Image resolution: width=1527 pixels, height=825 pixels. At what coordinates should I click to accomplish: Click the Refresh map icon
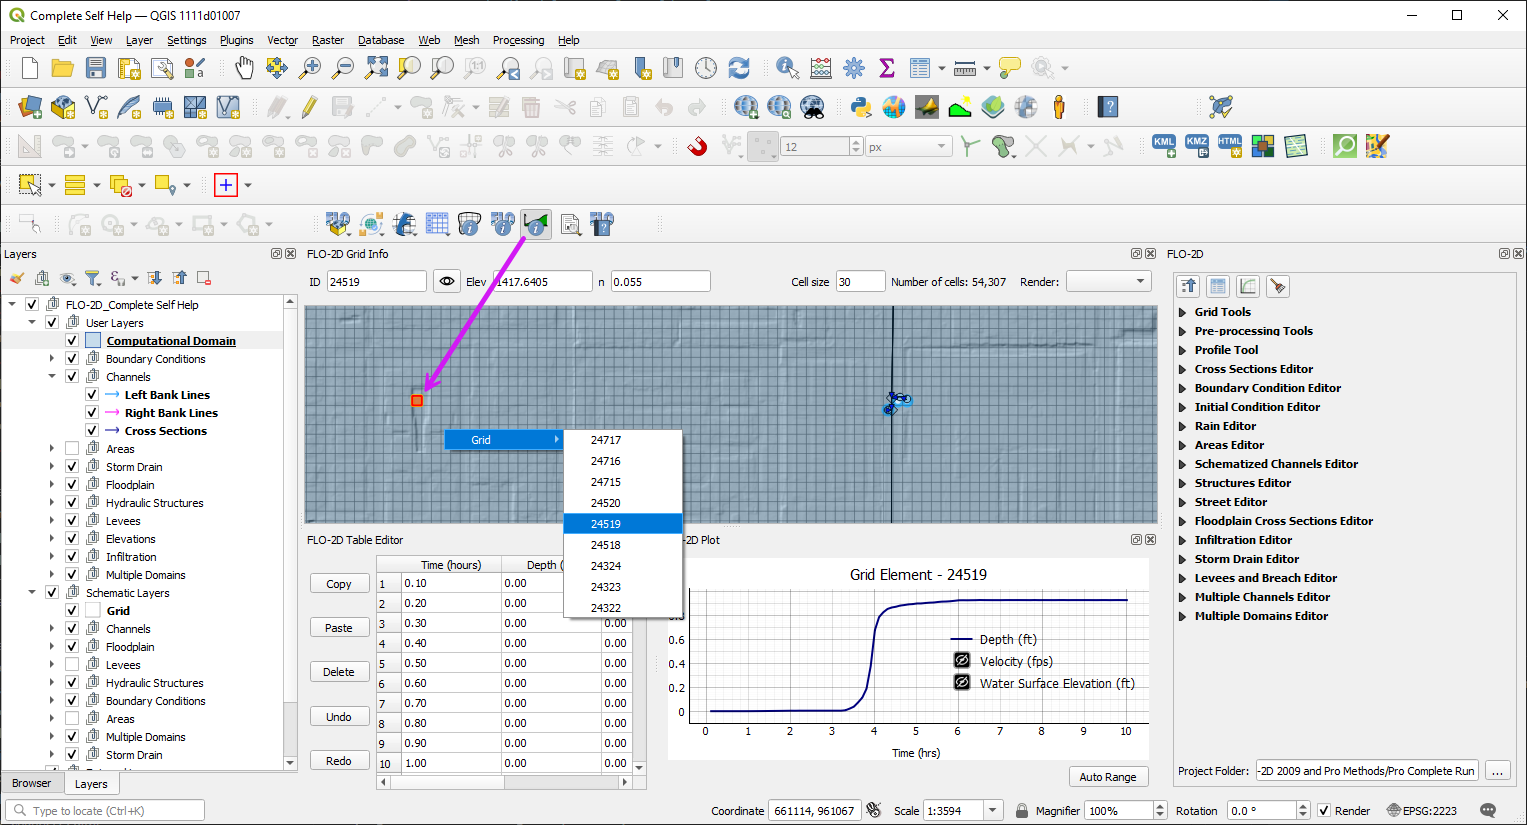(x=739, y=68)
